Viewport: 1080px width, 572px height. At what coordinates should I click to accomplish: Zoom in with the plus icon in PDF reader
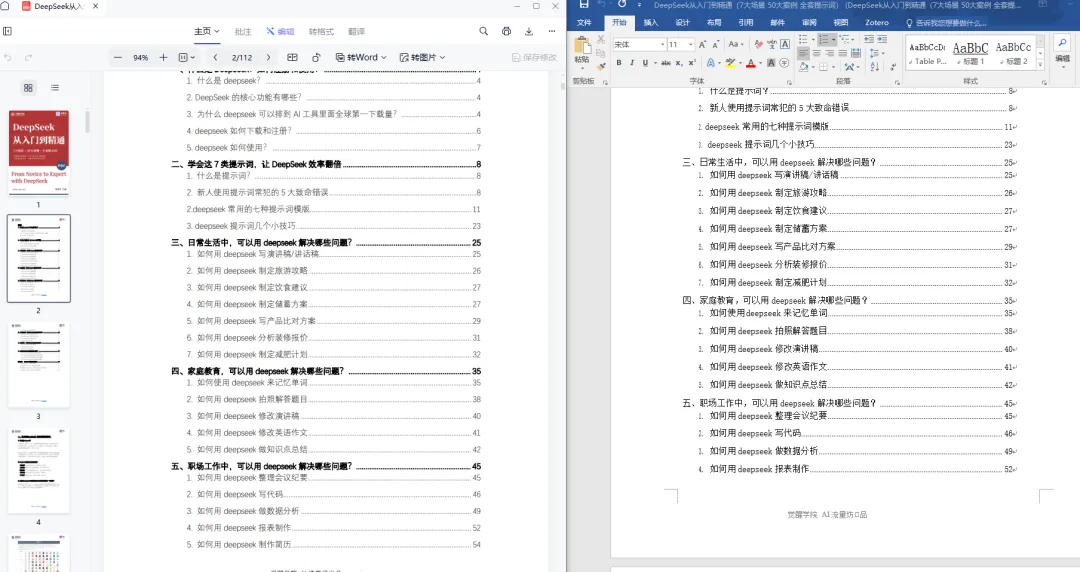pyautogui.click(x=163, y=57)
